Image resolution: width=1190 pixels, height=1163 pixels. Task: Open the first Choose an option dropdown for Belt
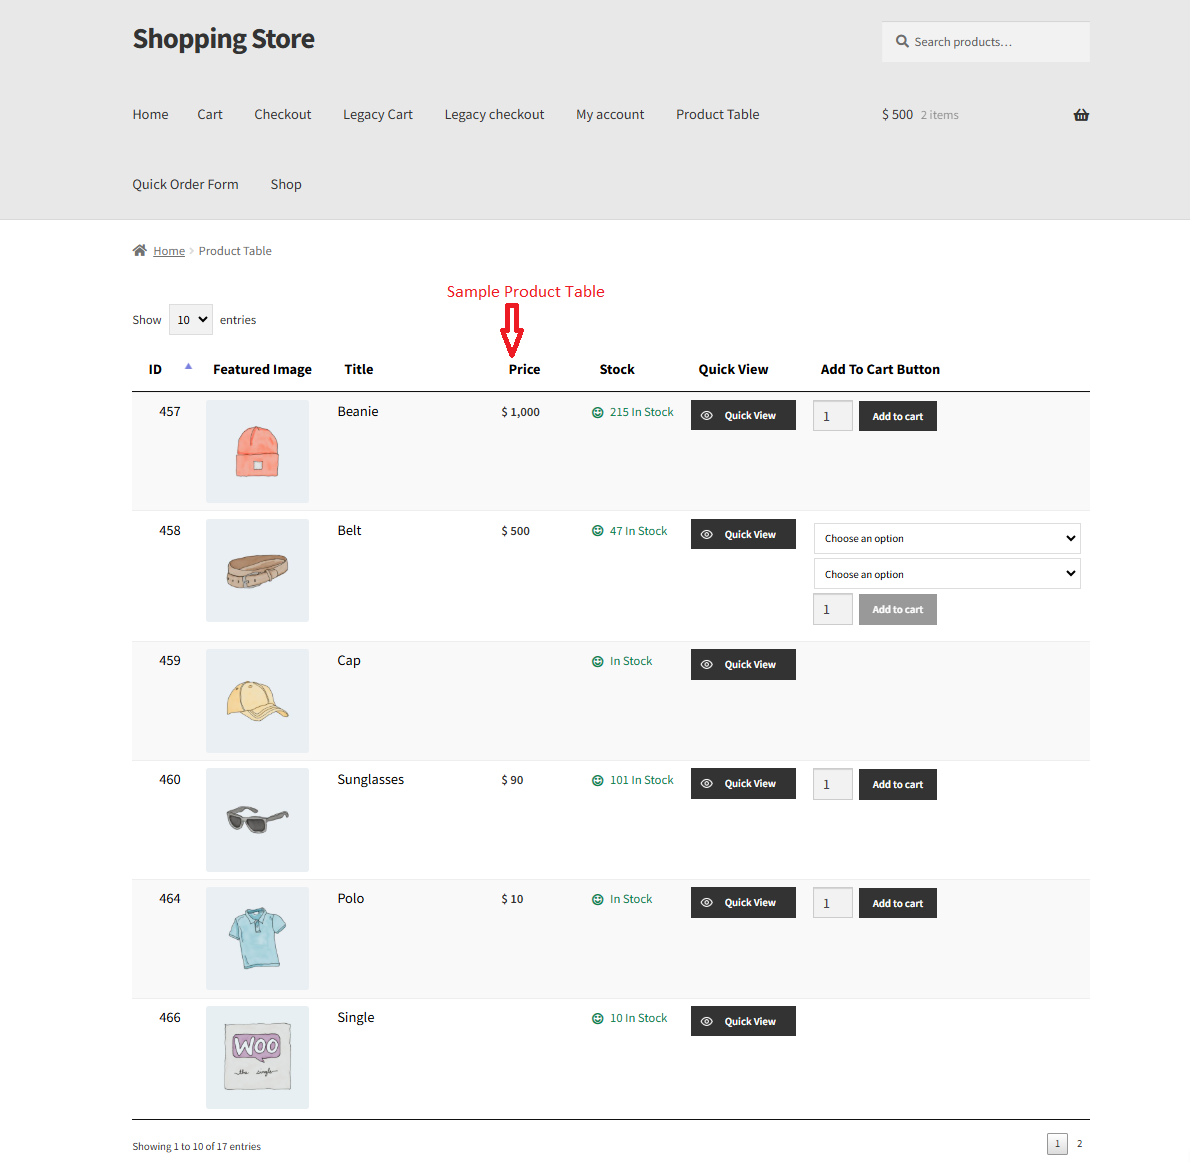pyautogui.click(x=946, y=538)
